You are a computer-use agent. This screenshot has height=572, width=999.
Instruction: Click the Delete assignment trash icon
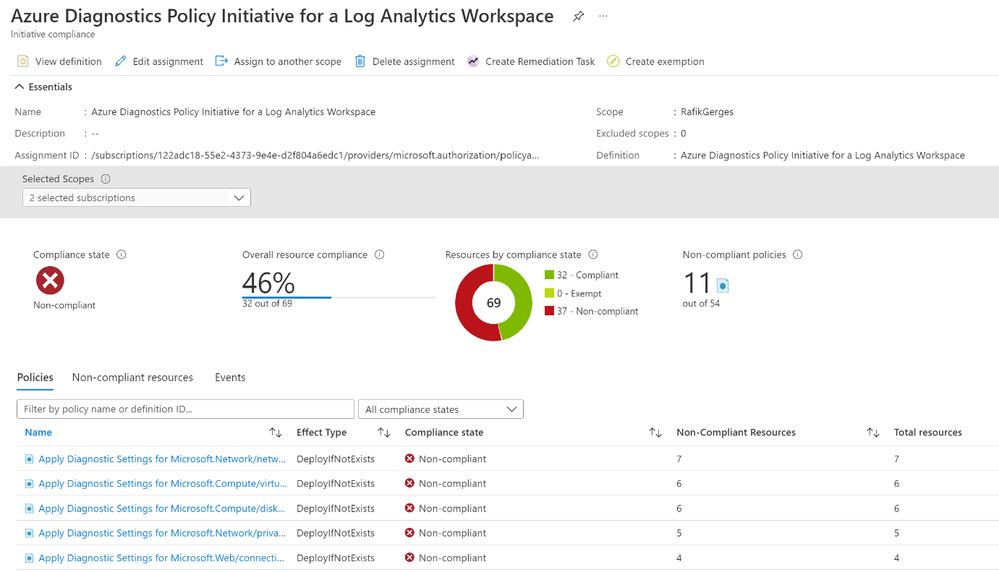360,61
